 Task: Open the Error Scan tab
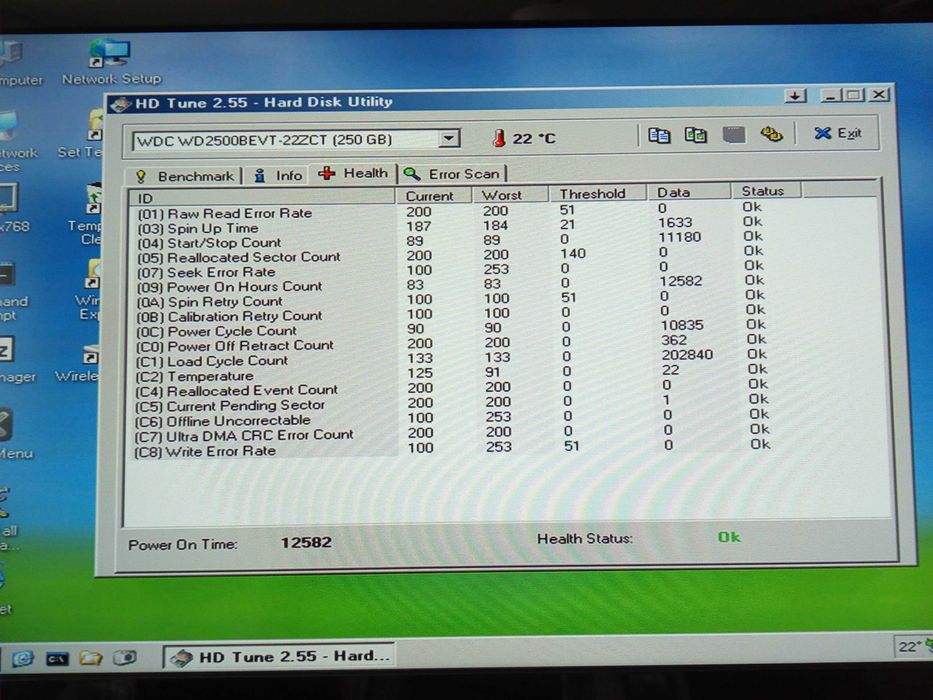click(x=452, y=174)
